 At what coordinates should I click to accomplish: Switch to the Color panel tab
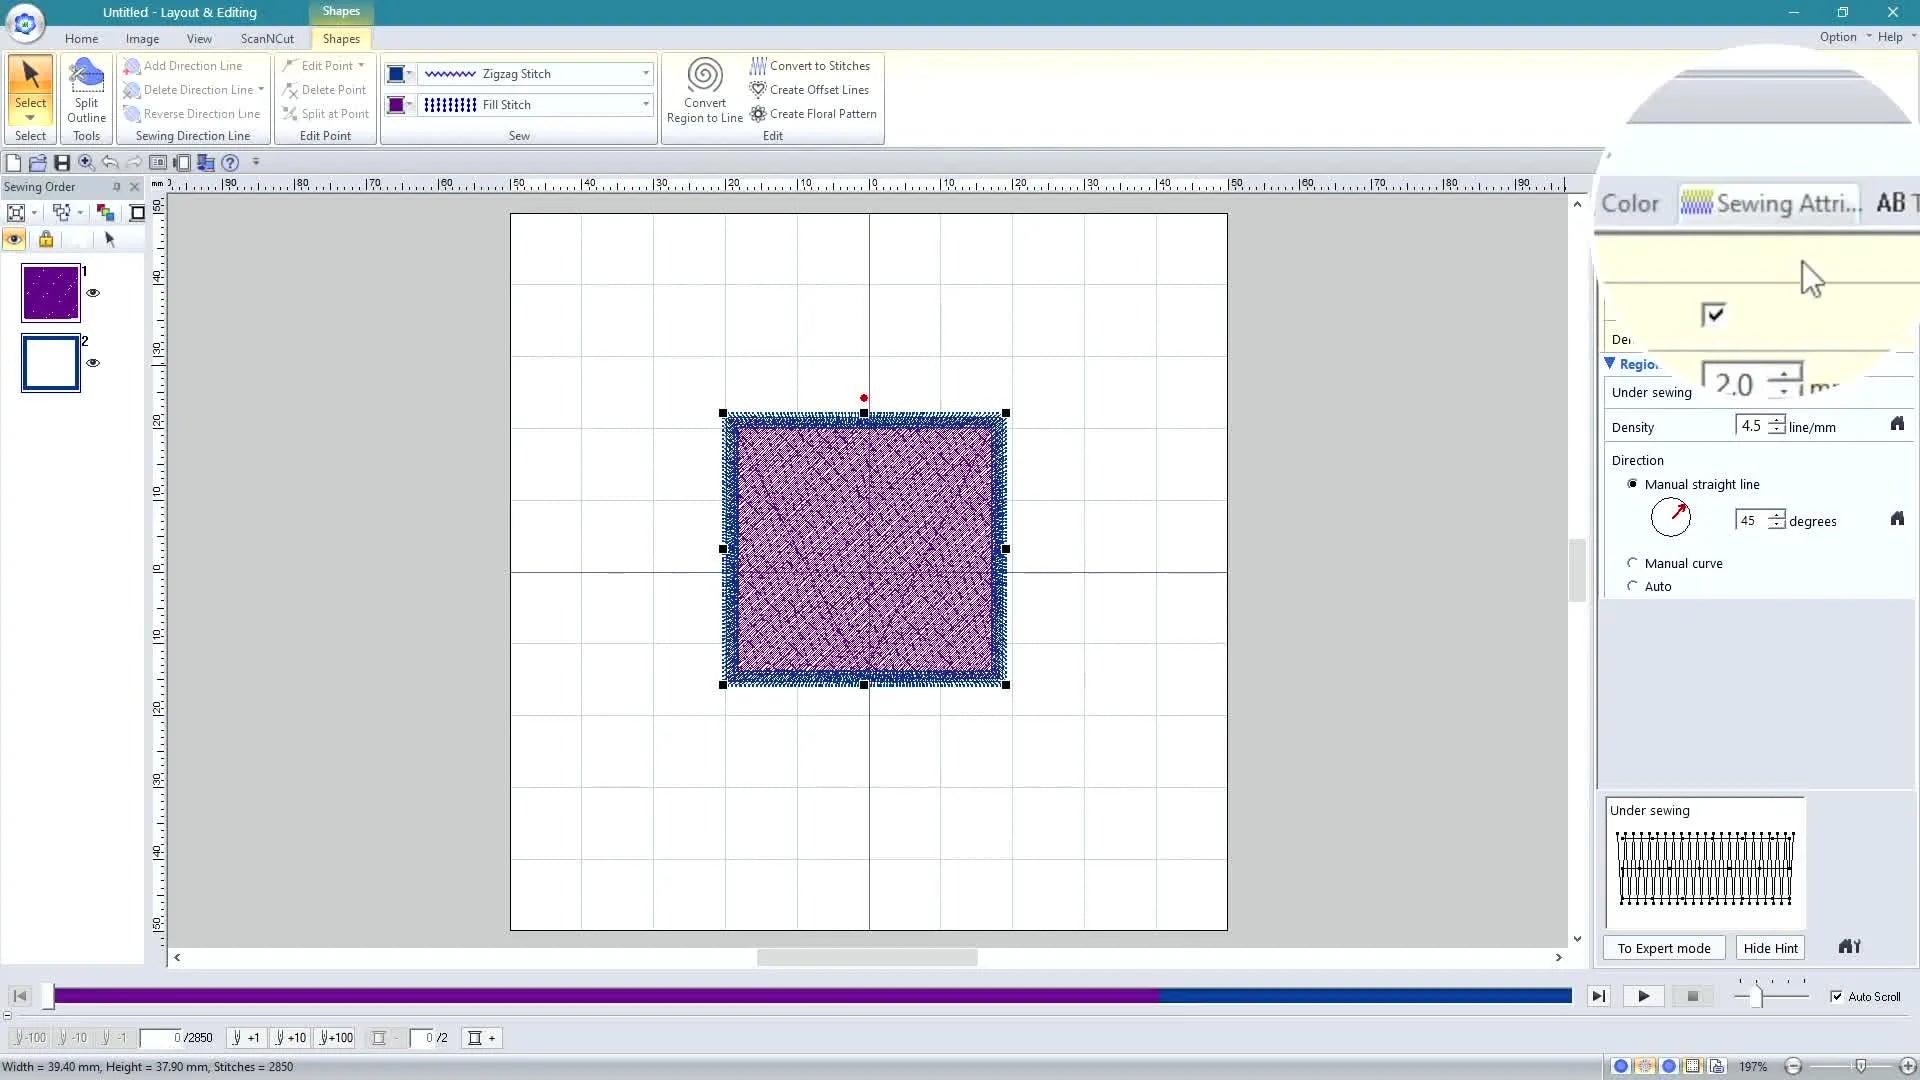[x=1630, y=204]
